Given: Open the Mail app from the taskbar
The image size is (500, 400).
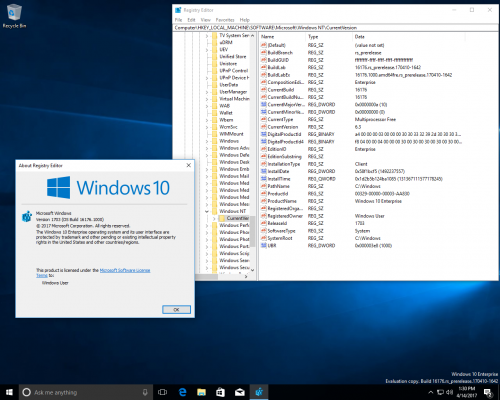Looking at the screenshot, I should pyautogui.click(x=240, y=392).
